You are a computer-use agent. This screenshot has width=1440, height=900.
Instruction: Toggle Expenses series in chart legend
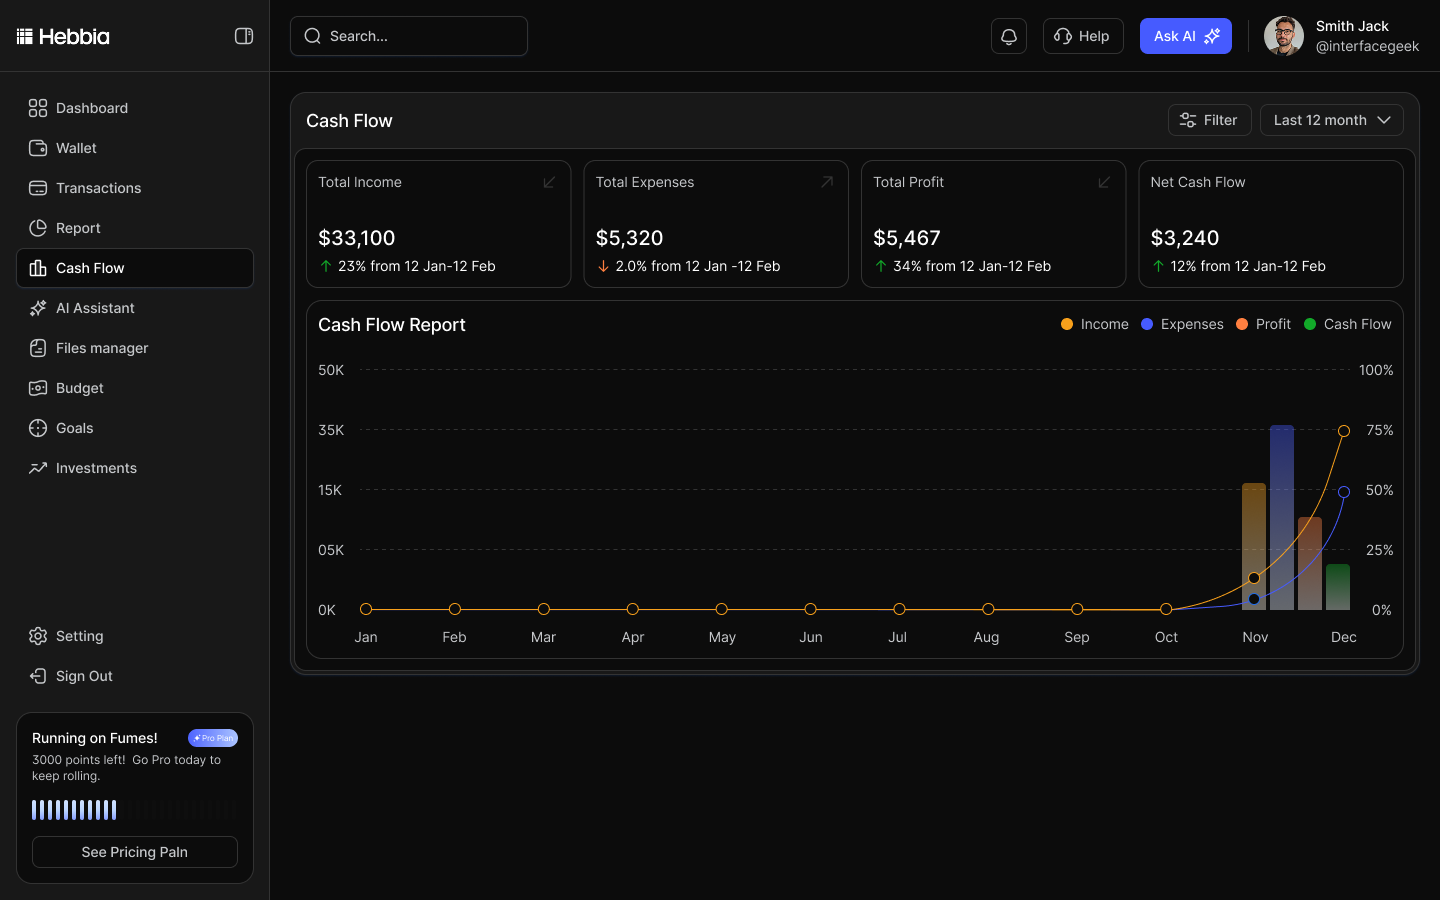(x=1182, y=324)
